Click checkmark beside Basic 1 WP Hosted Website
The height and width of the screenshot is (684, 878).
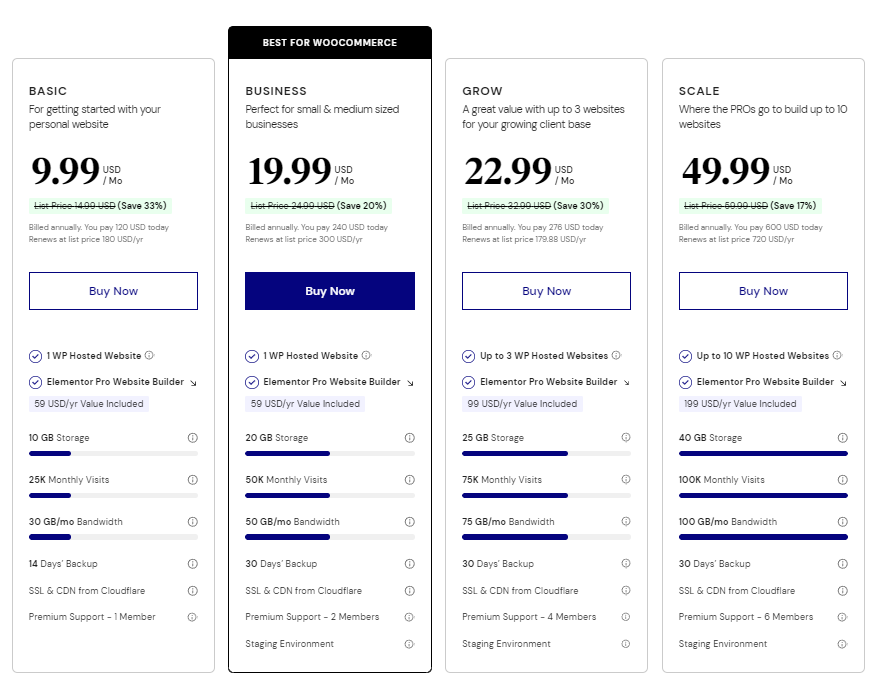coord(35,356)
